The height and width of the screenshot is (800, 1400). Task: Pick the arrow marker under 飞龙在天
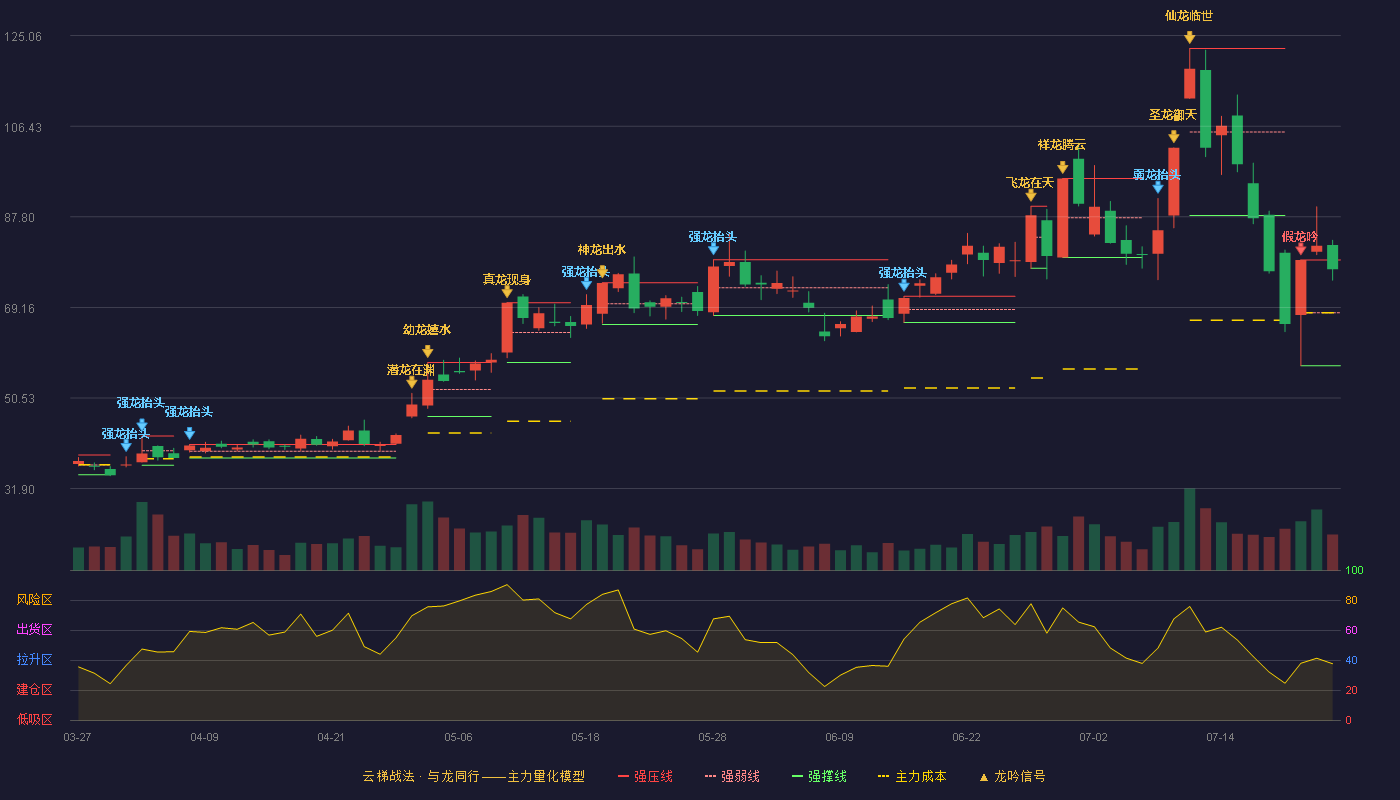pyautogui.click(x=1031, y=196)
